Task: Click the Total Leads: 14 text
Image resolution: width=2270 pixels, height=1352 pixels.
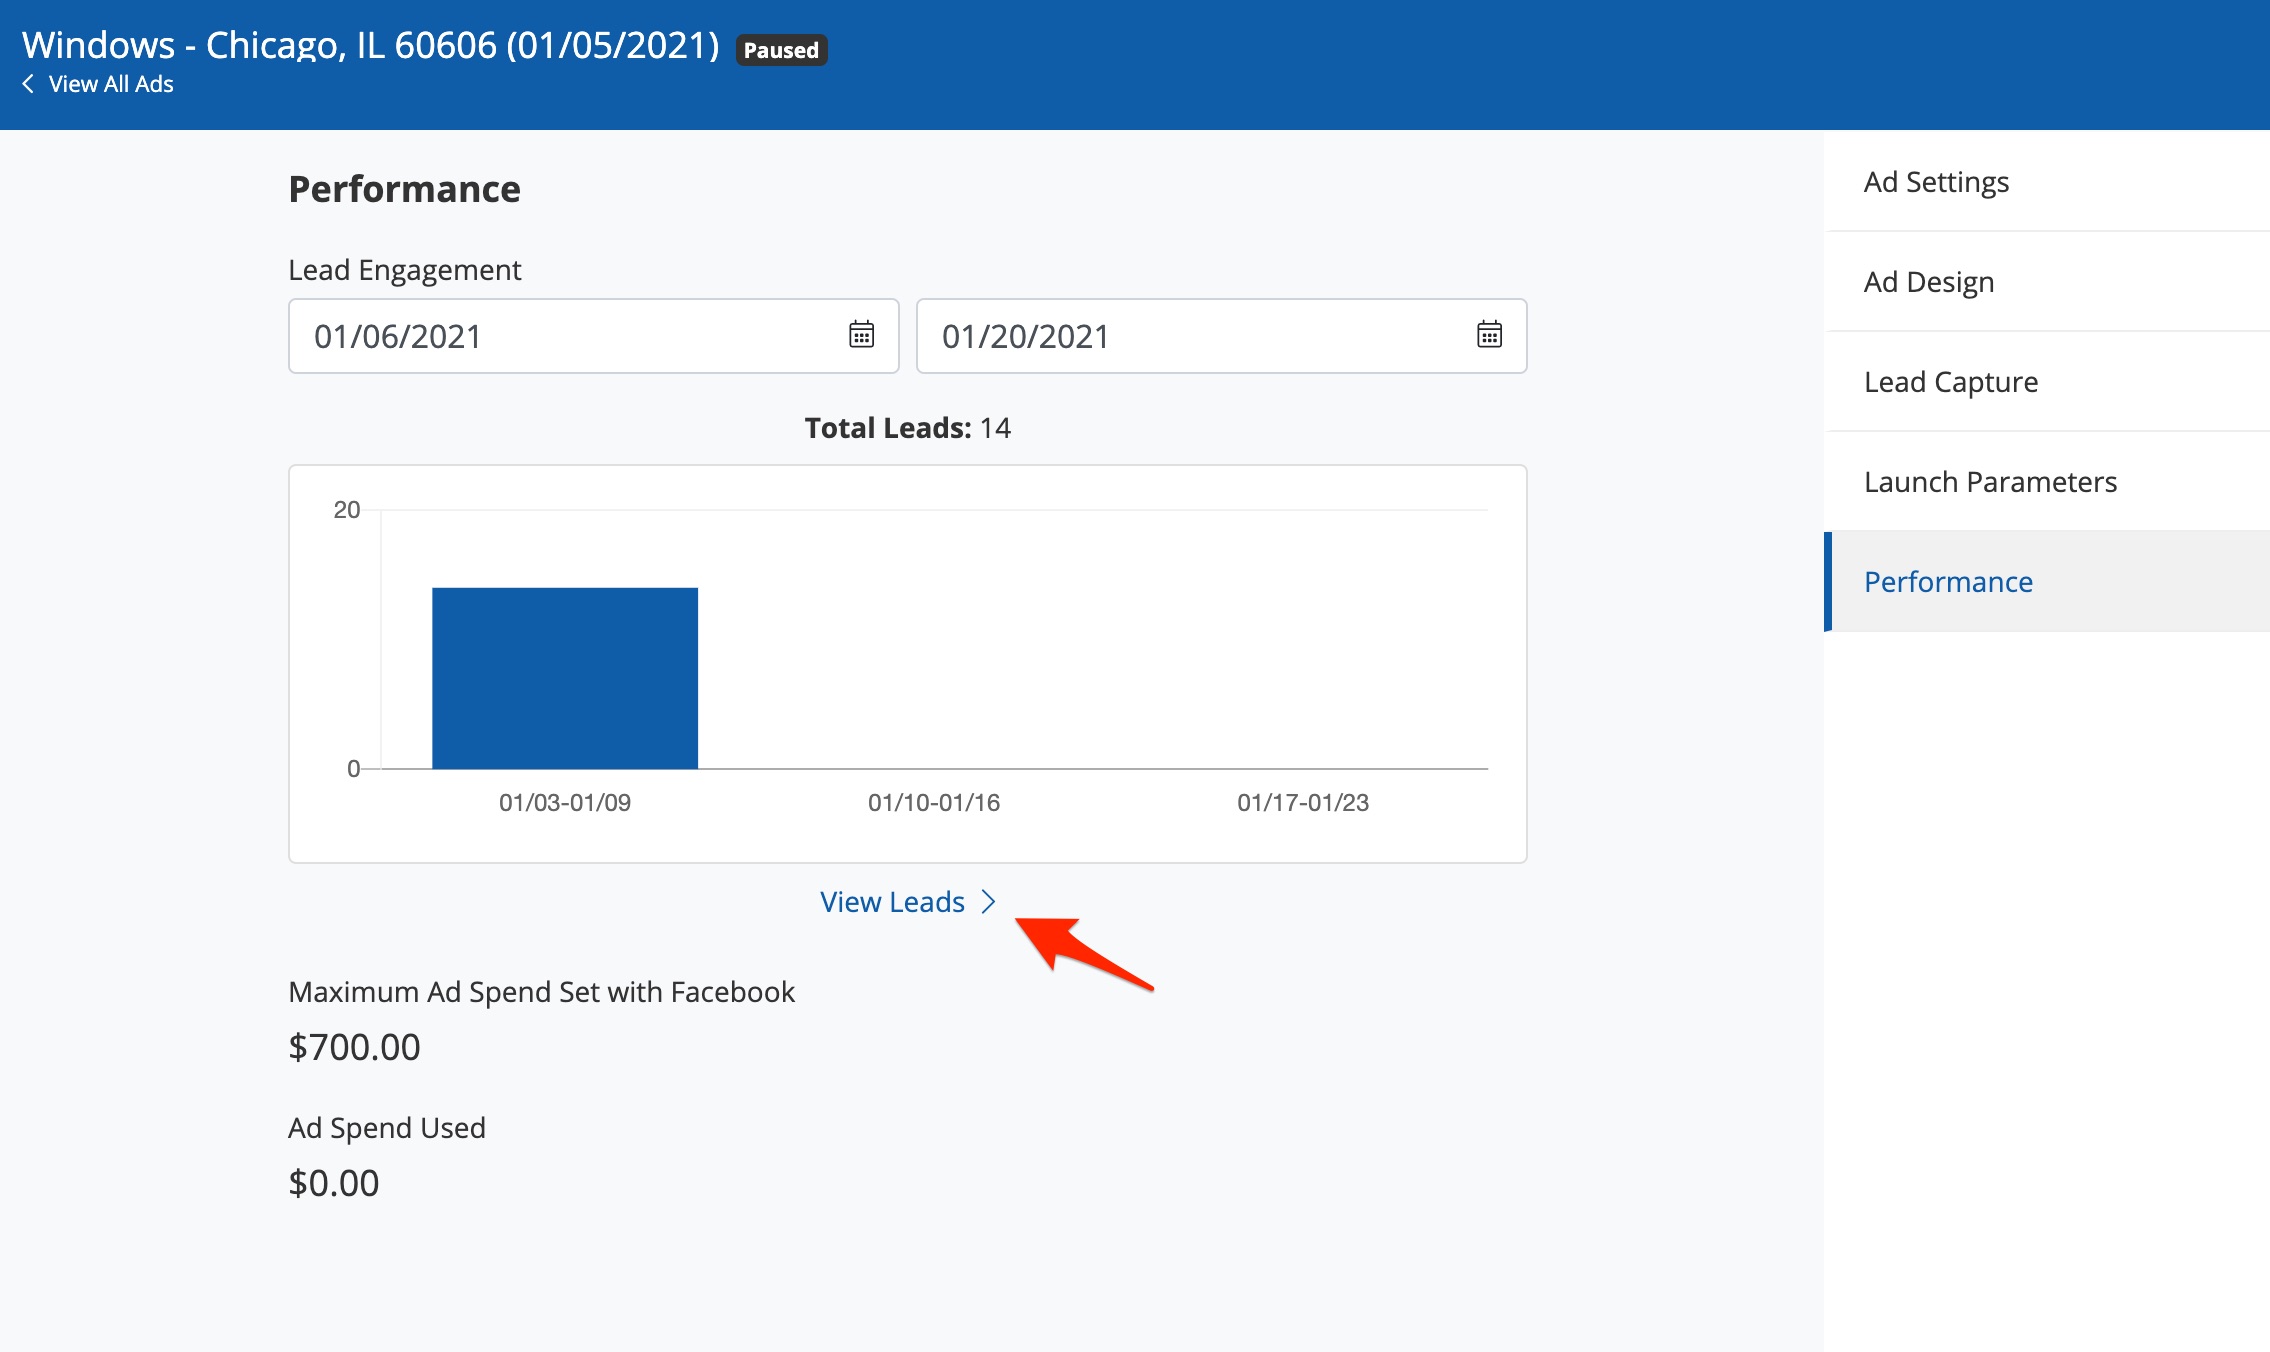Action: (907, 428)
